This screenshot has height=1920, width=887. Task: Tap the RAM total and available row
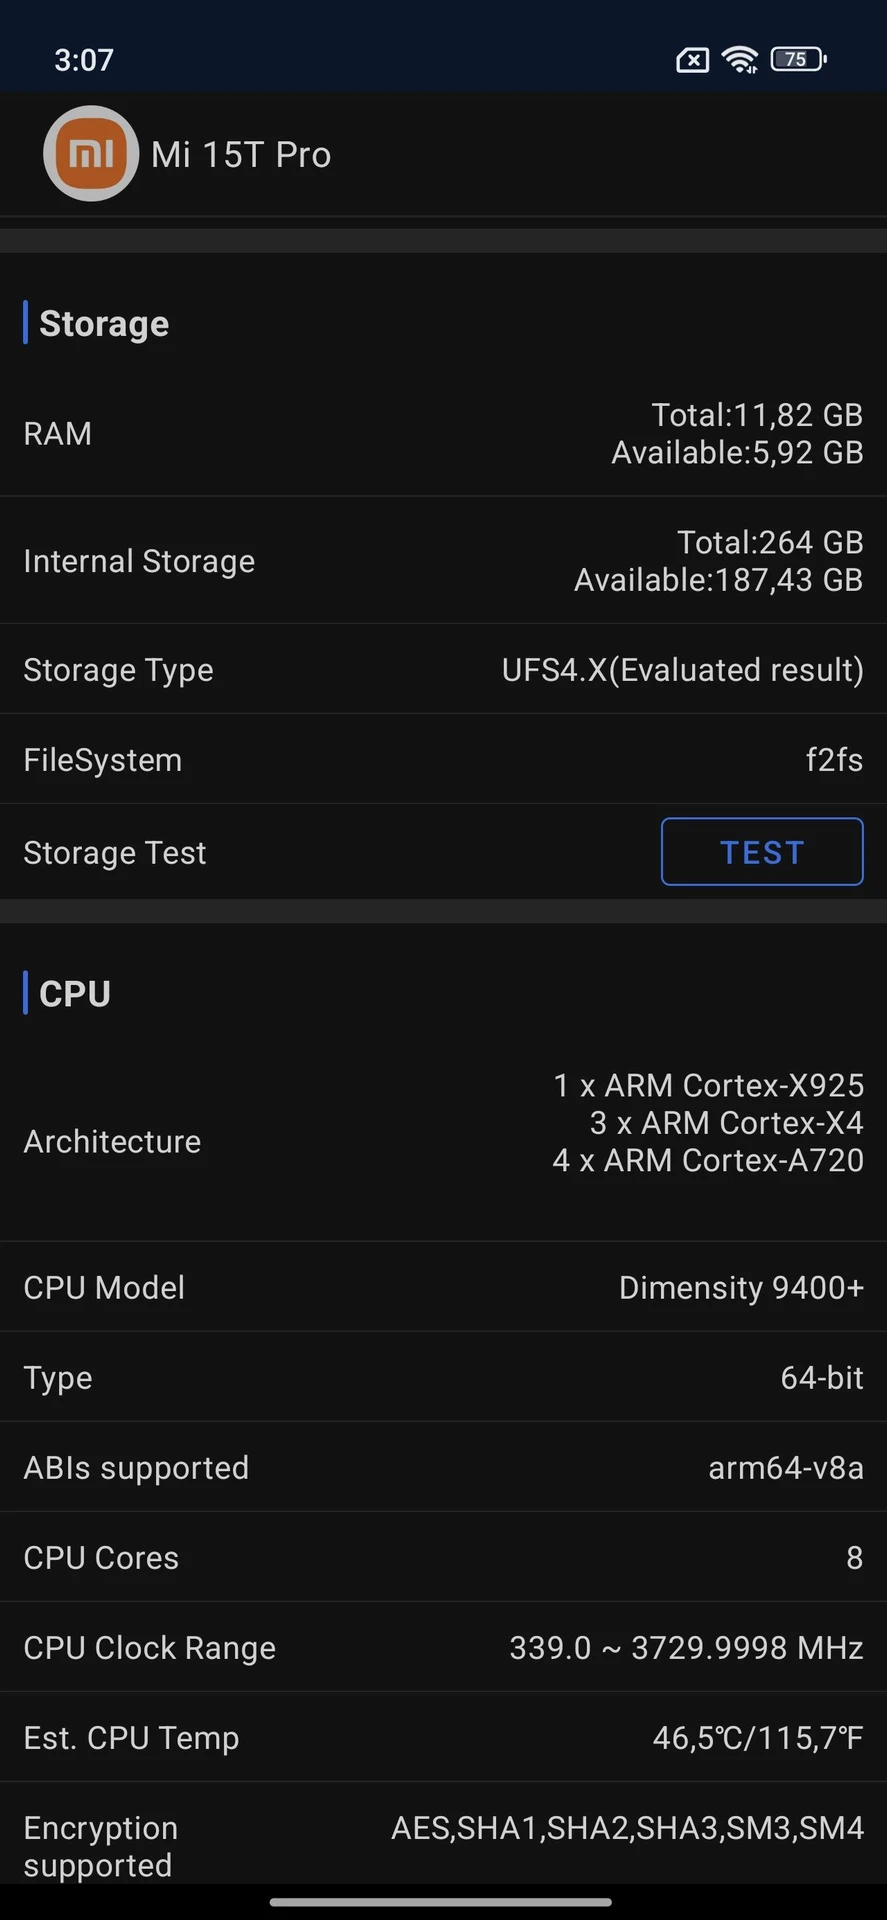pyautogui.click(x=443, y=434)
